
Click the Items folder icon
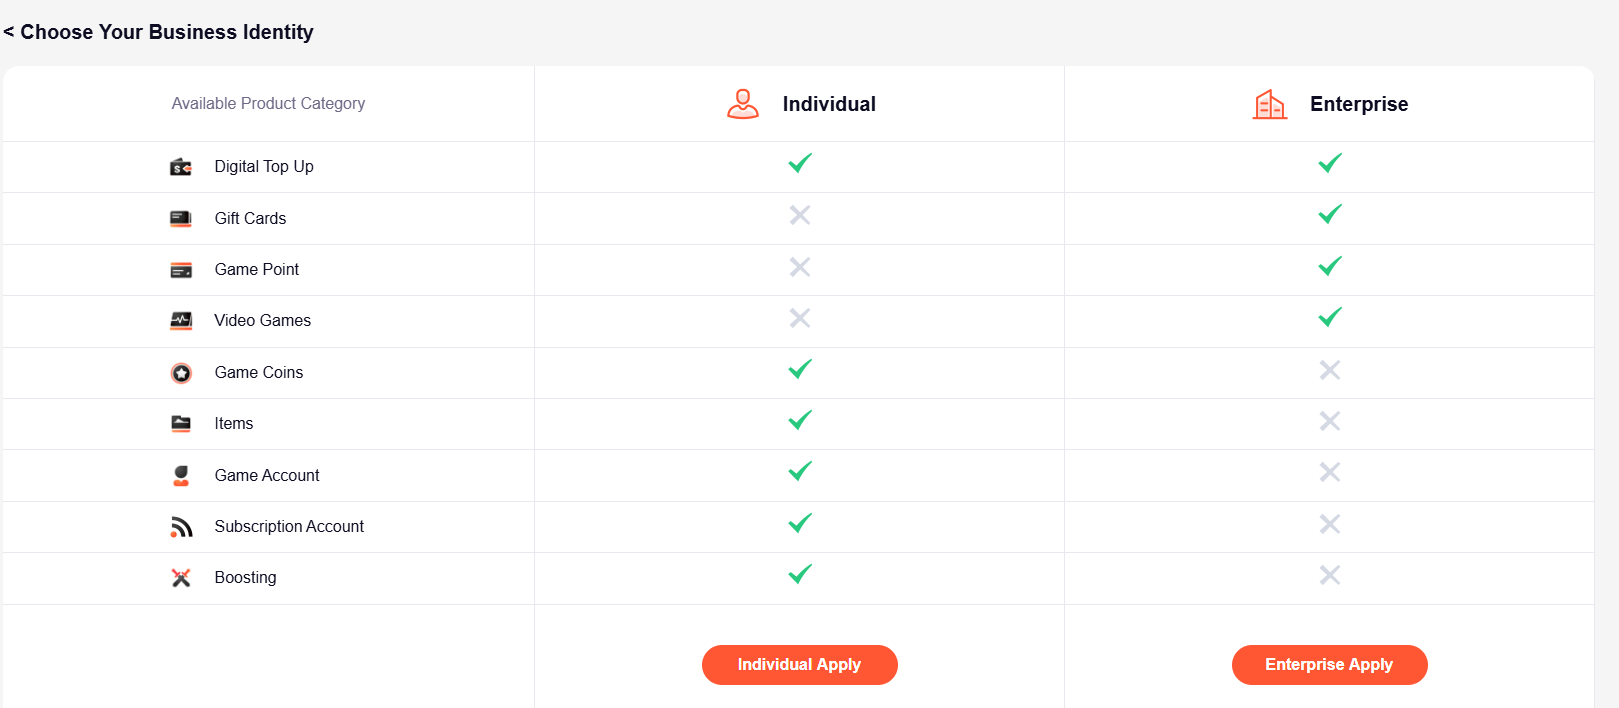point(181,424)
